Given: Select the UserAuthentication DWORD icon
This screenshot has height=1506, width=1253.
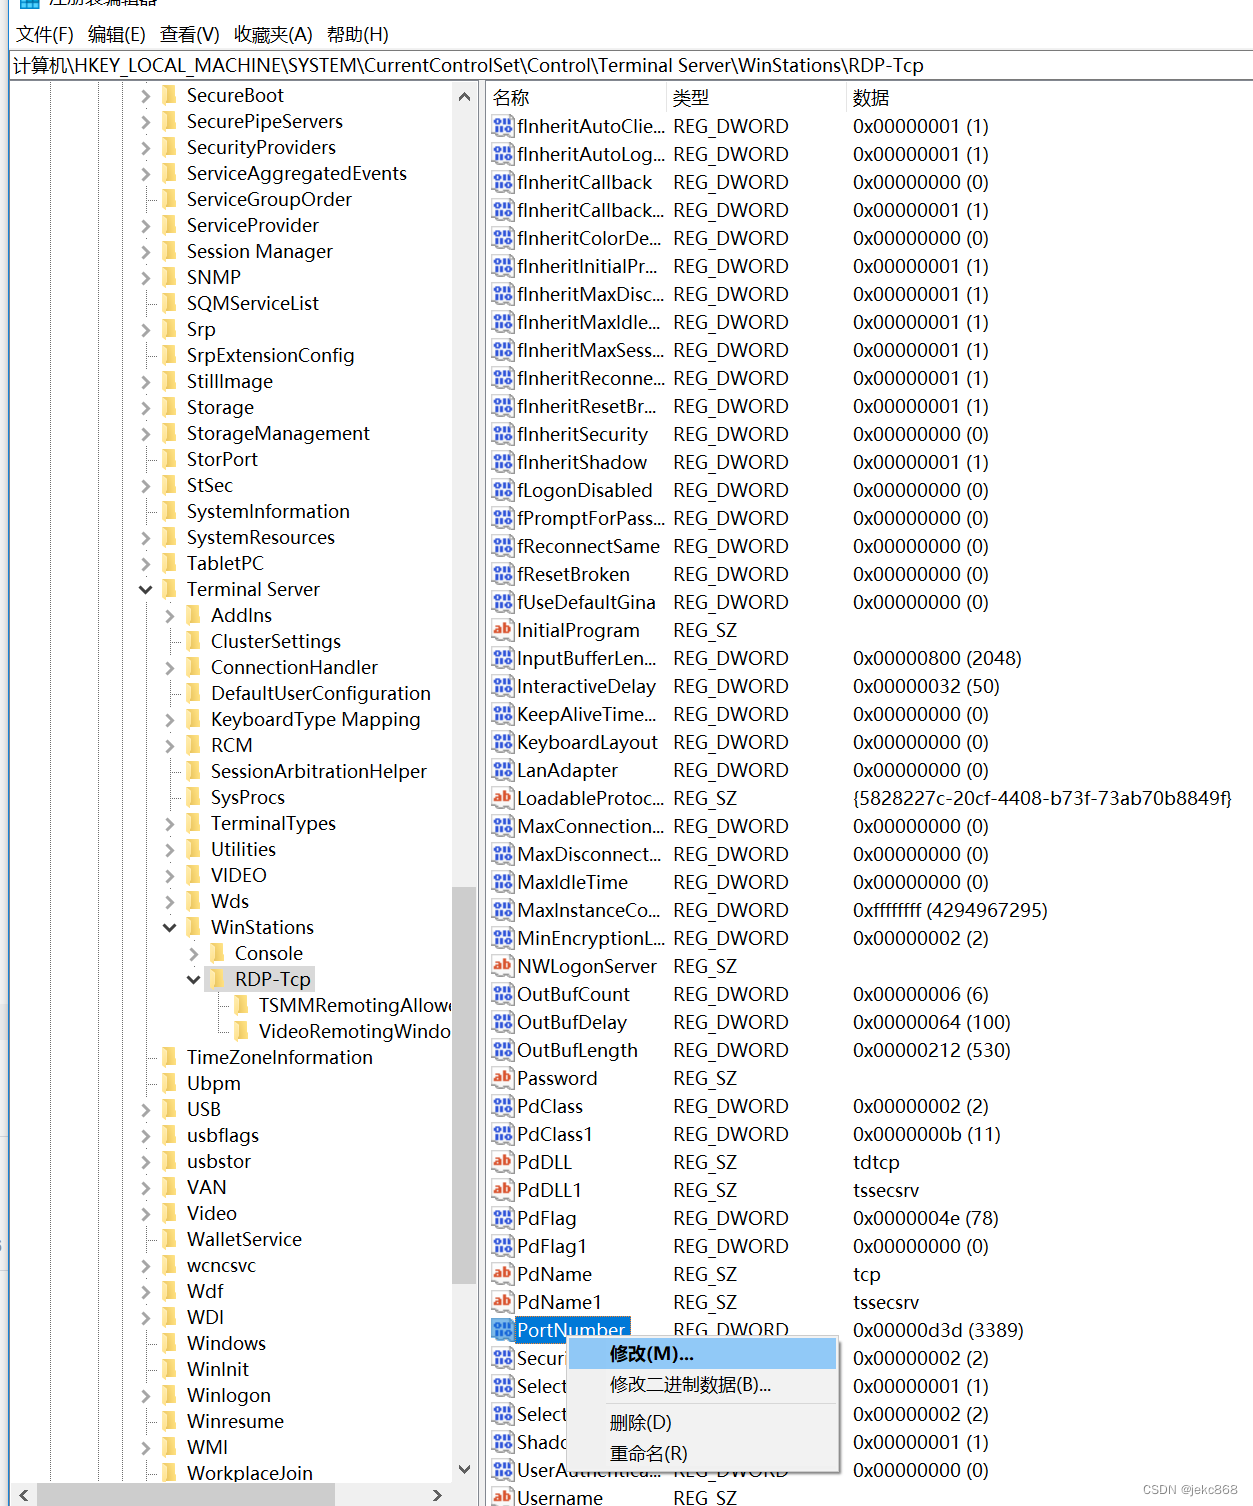Looking at the screenshot, I should 503,1470.
